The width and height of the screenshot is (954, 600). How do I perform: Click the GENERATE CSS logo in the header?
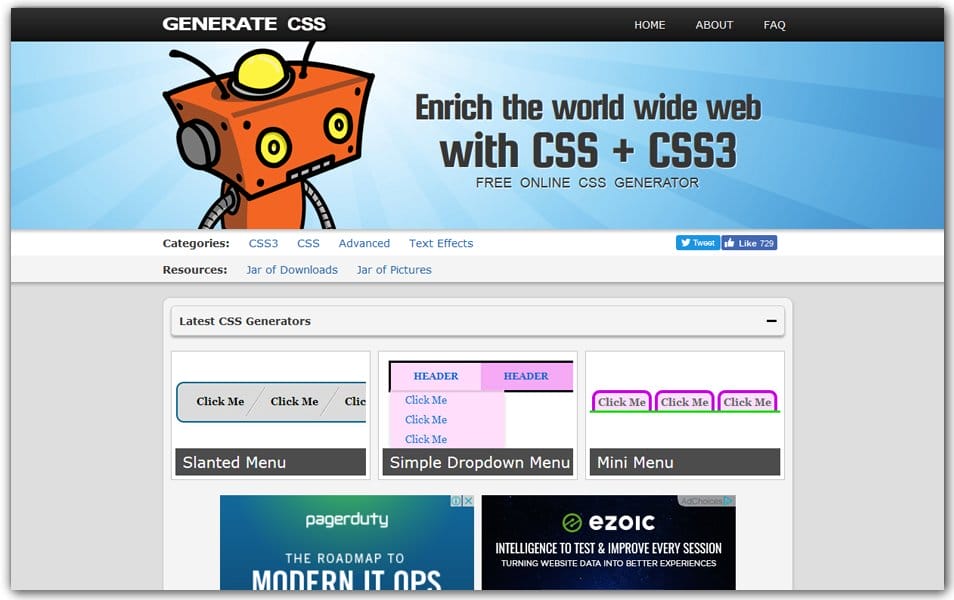(x=243, y=22)
